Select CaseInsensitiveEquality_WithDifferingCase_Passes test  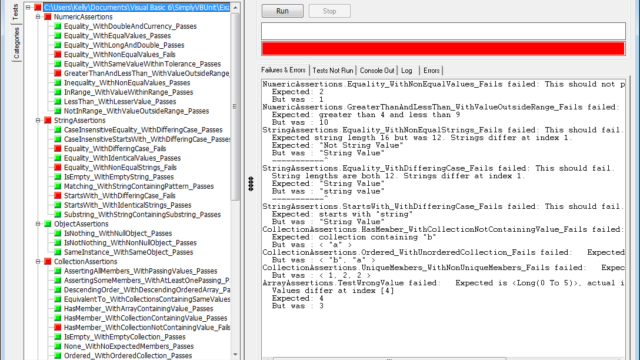click(143, 130)
